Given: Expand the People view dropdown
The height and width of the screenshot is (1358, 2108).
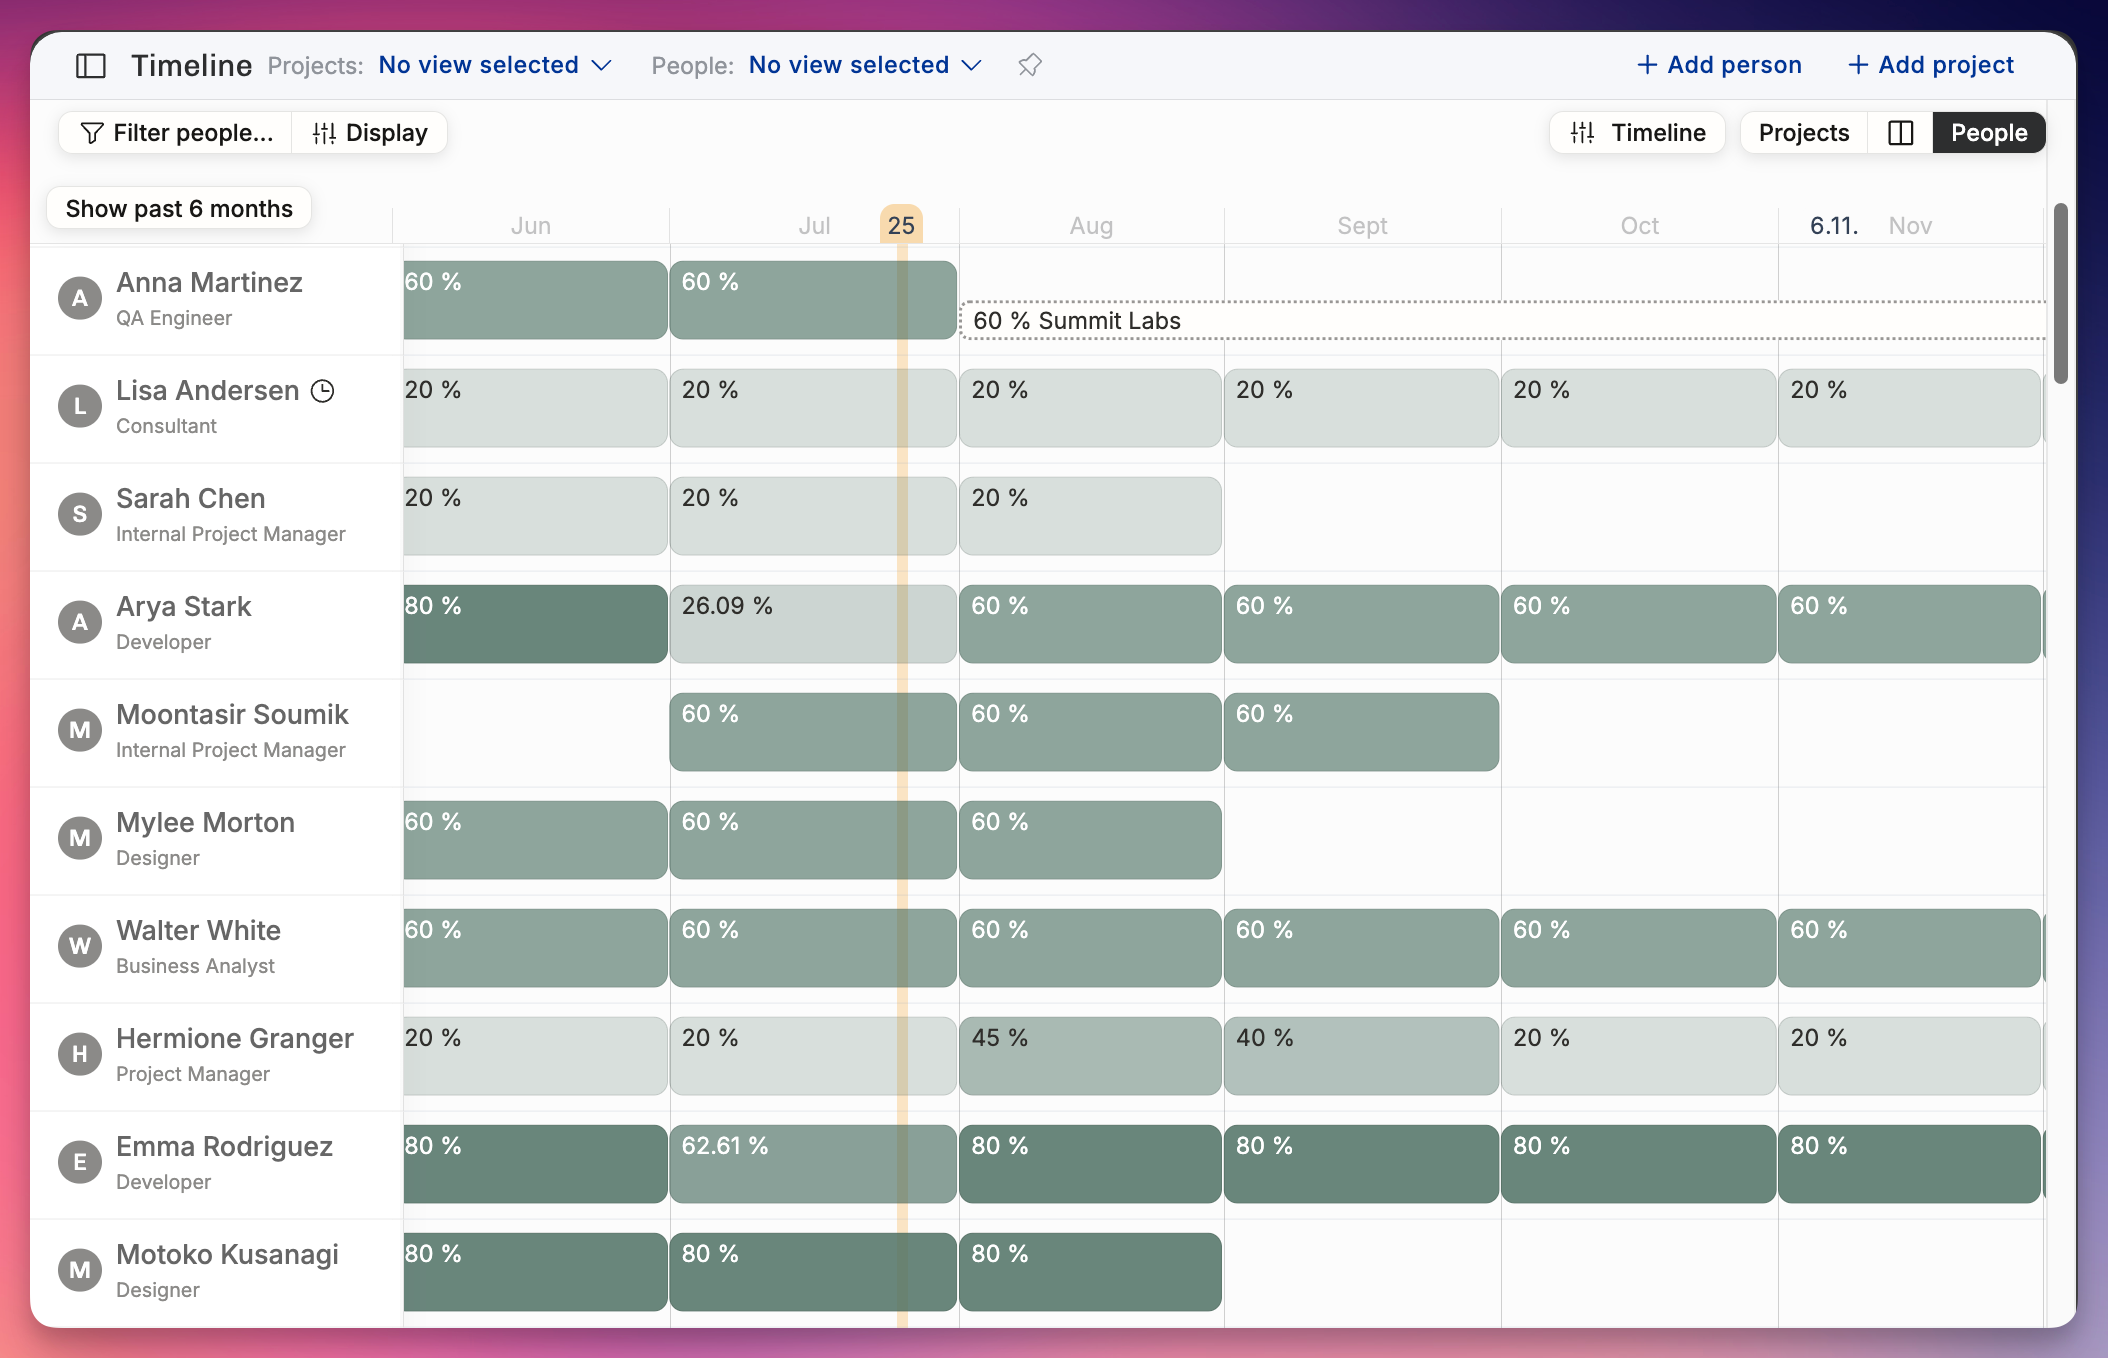Looking at the screenshot, I should click(x=865, y=65).
